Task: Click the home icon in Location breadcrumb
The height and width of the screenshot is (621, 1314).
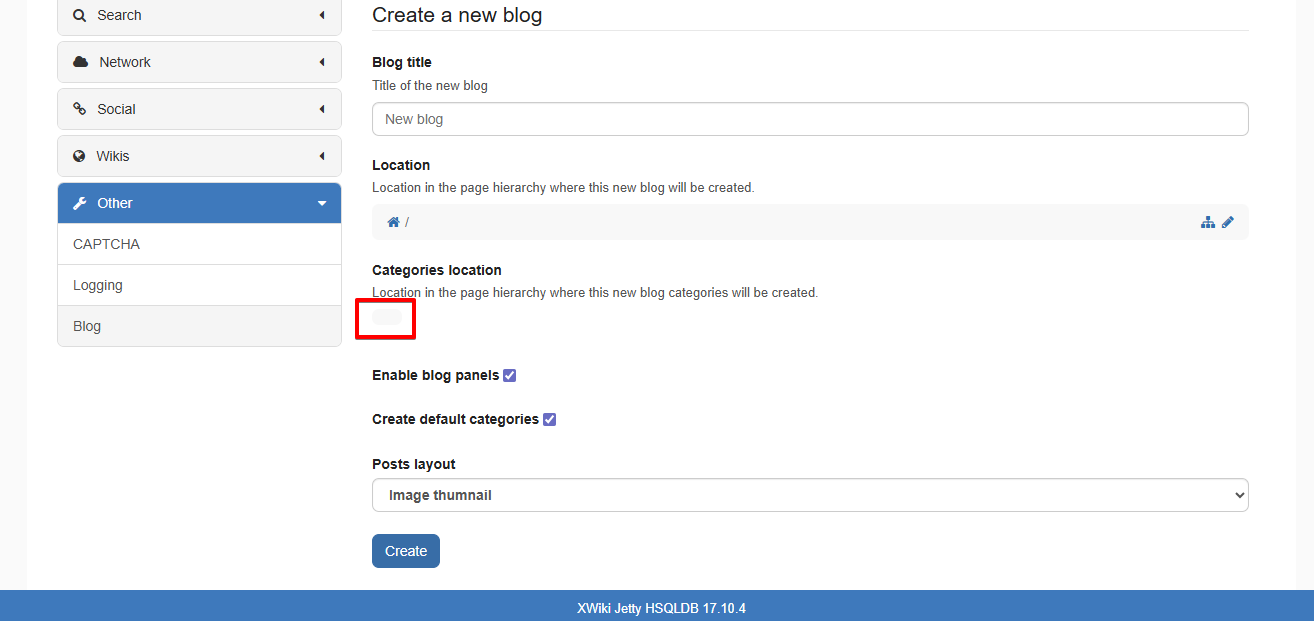Action: coord(393,222)
